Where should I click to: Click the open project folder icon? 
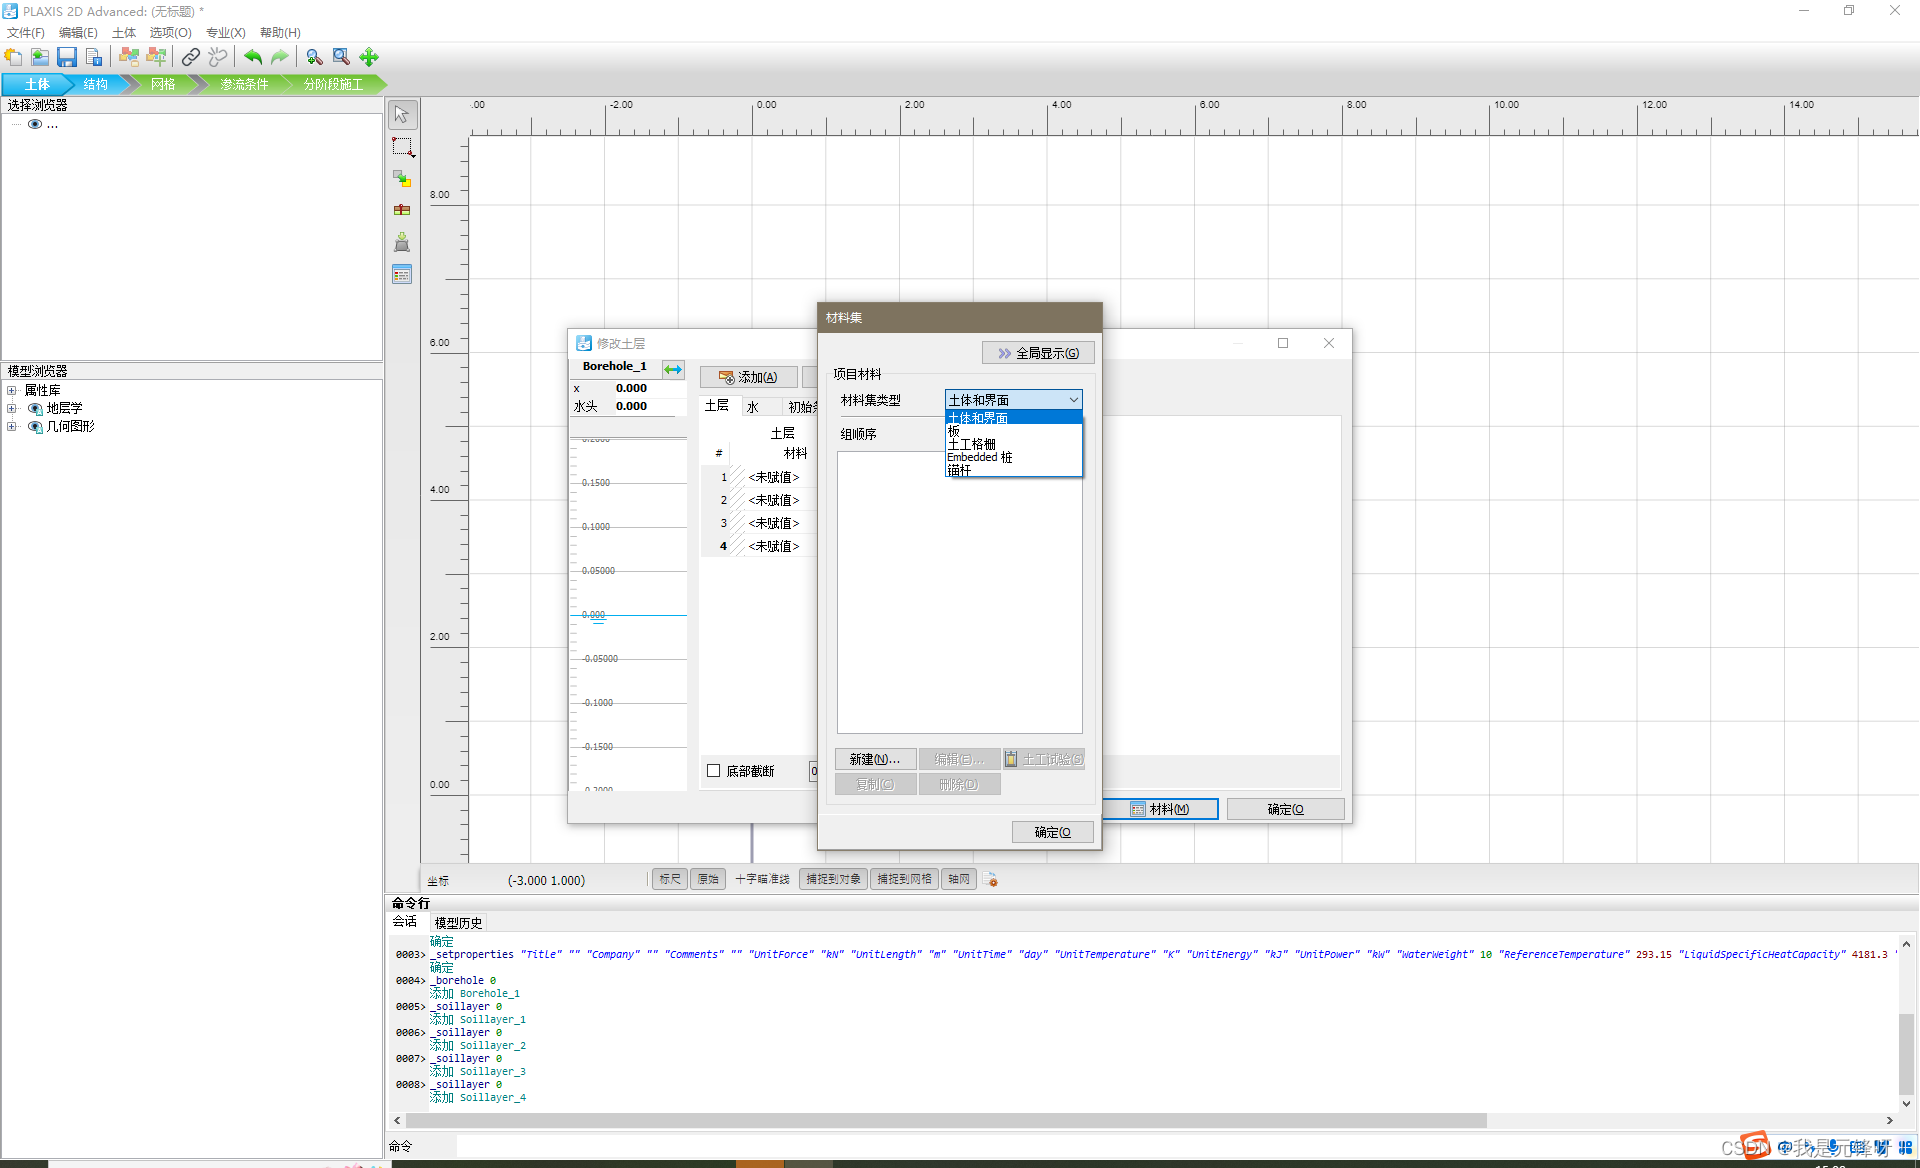(40, 57)
